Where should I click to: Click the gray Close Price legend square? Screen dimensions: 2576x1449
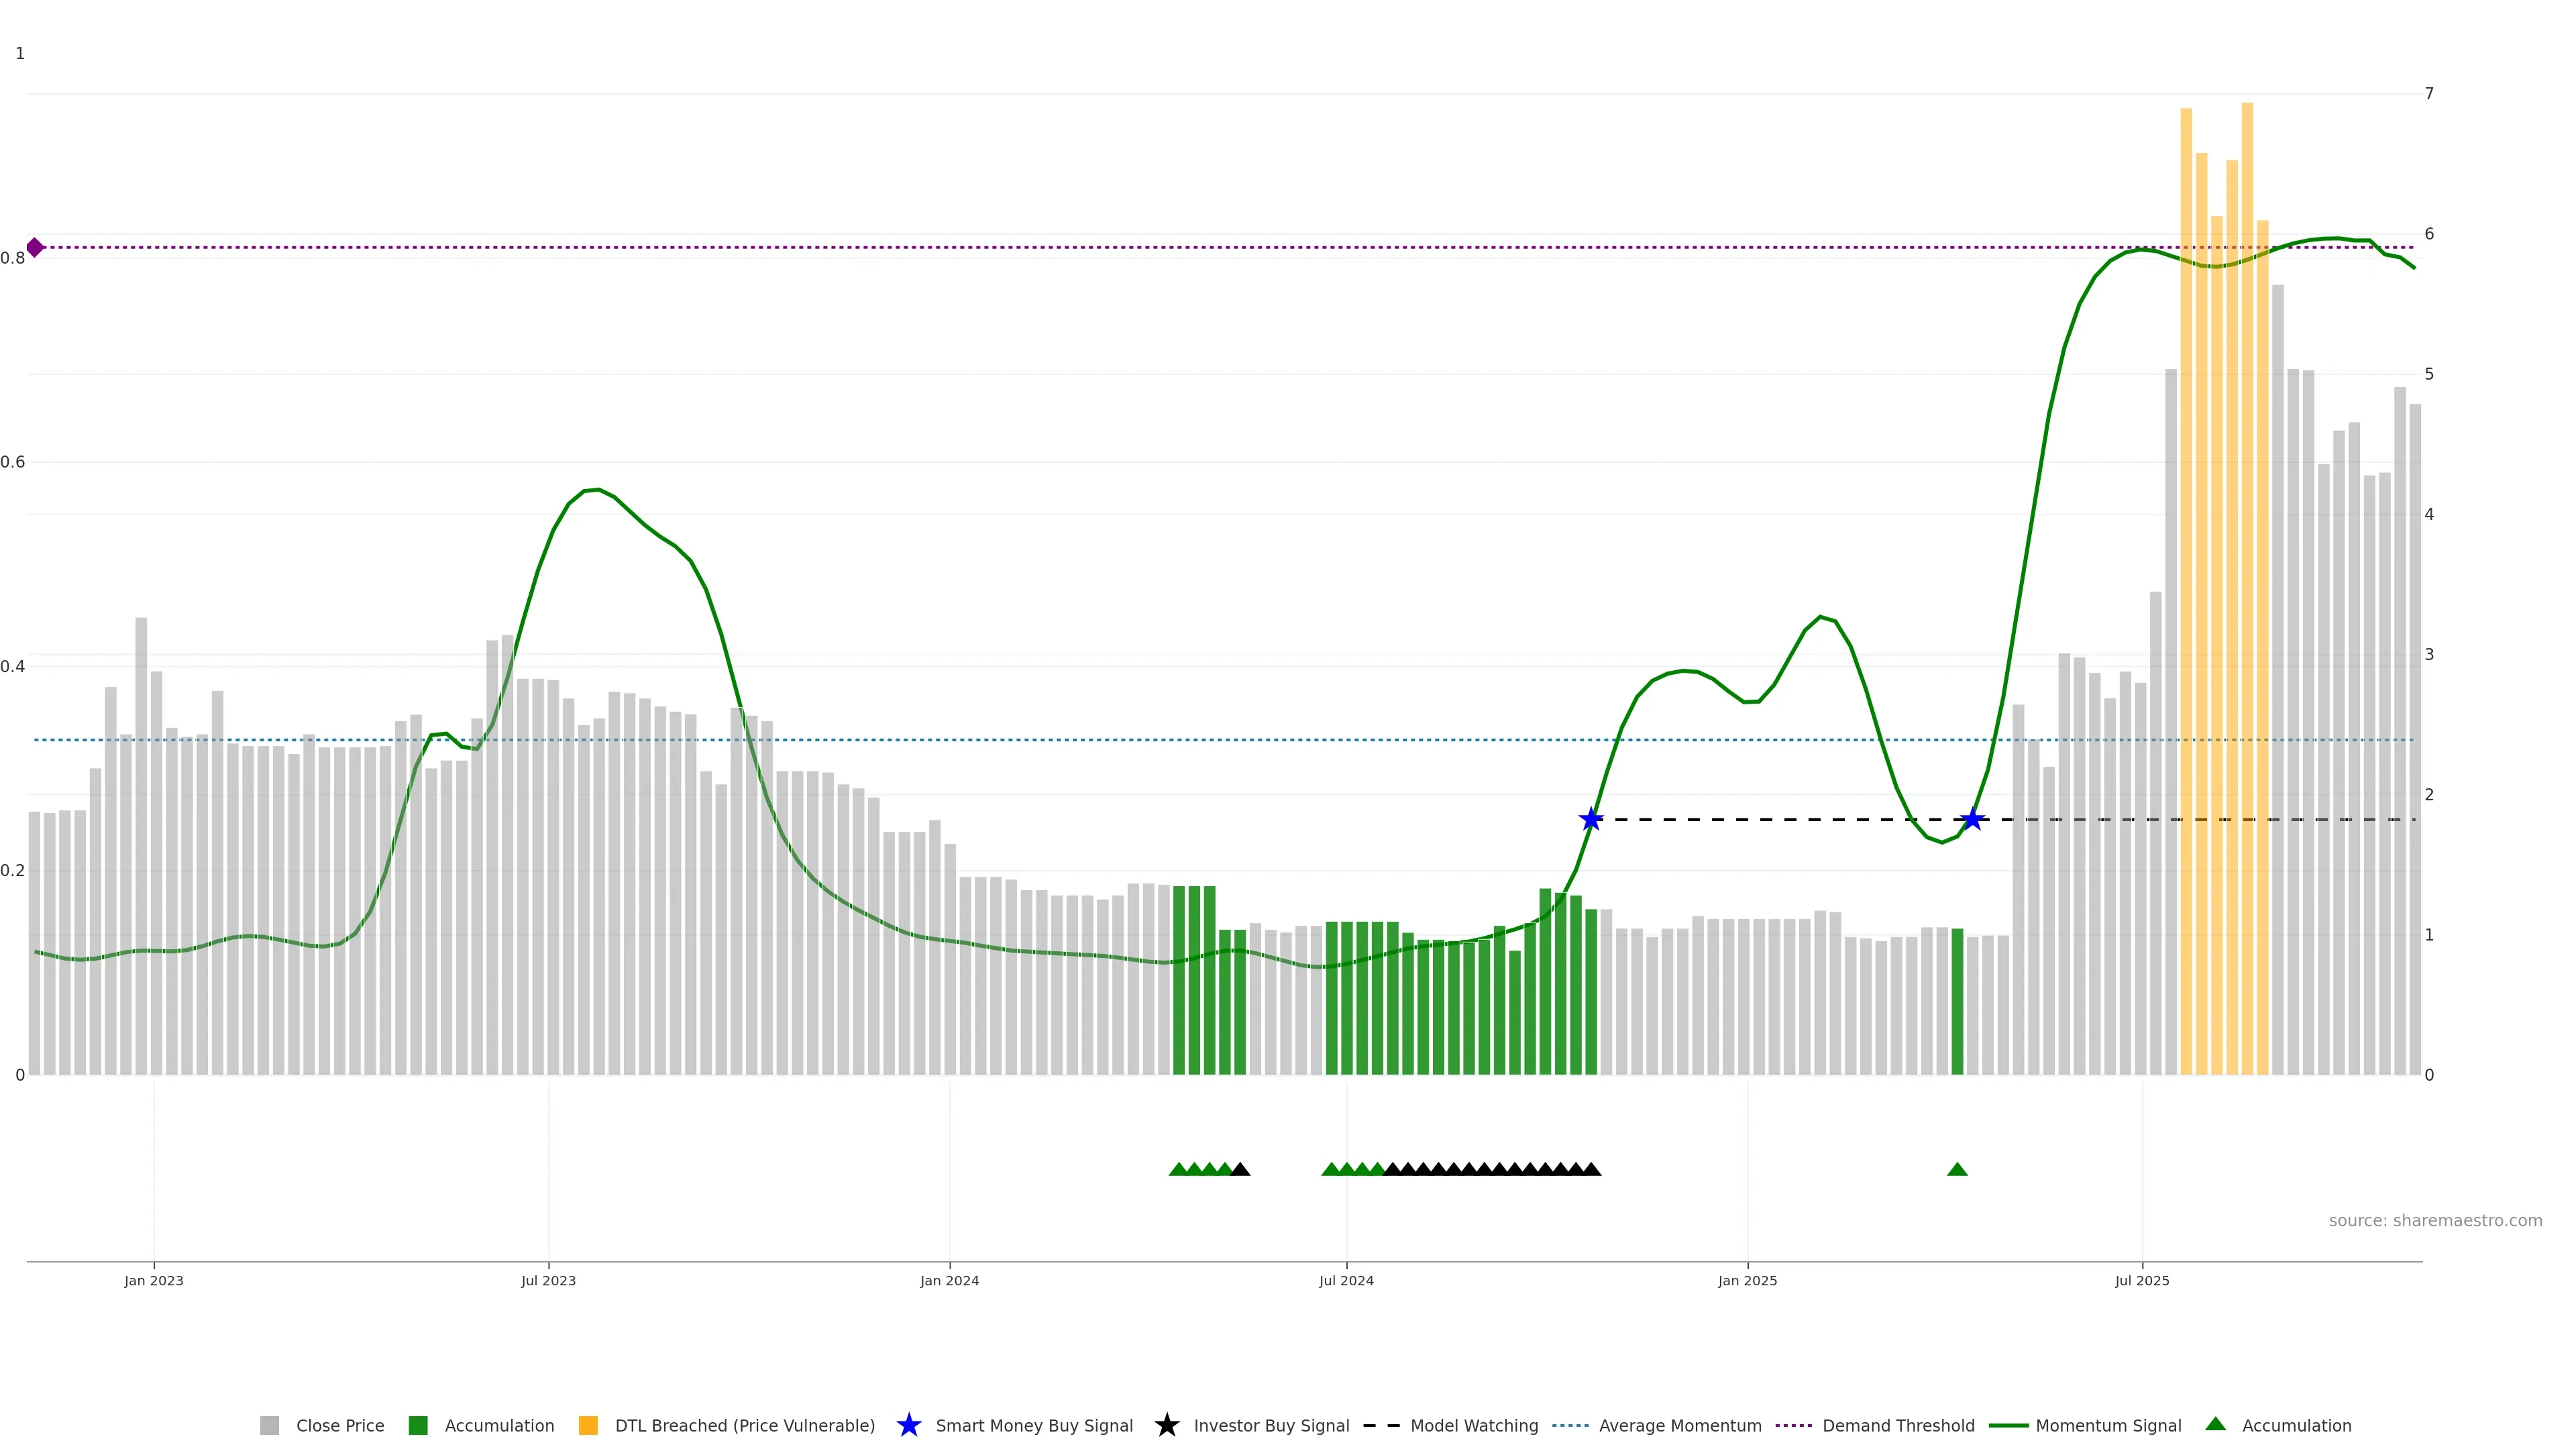270,1426
